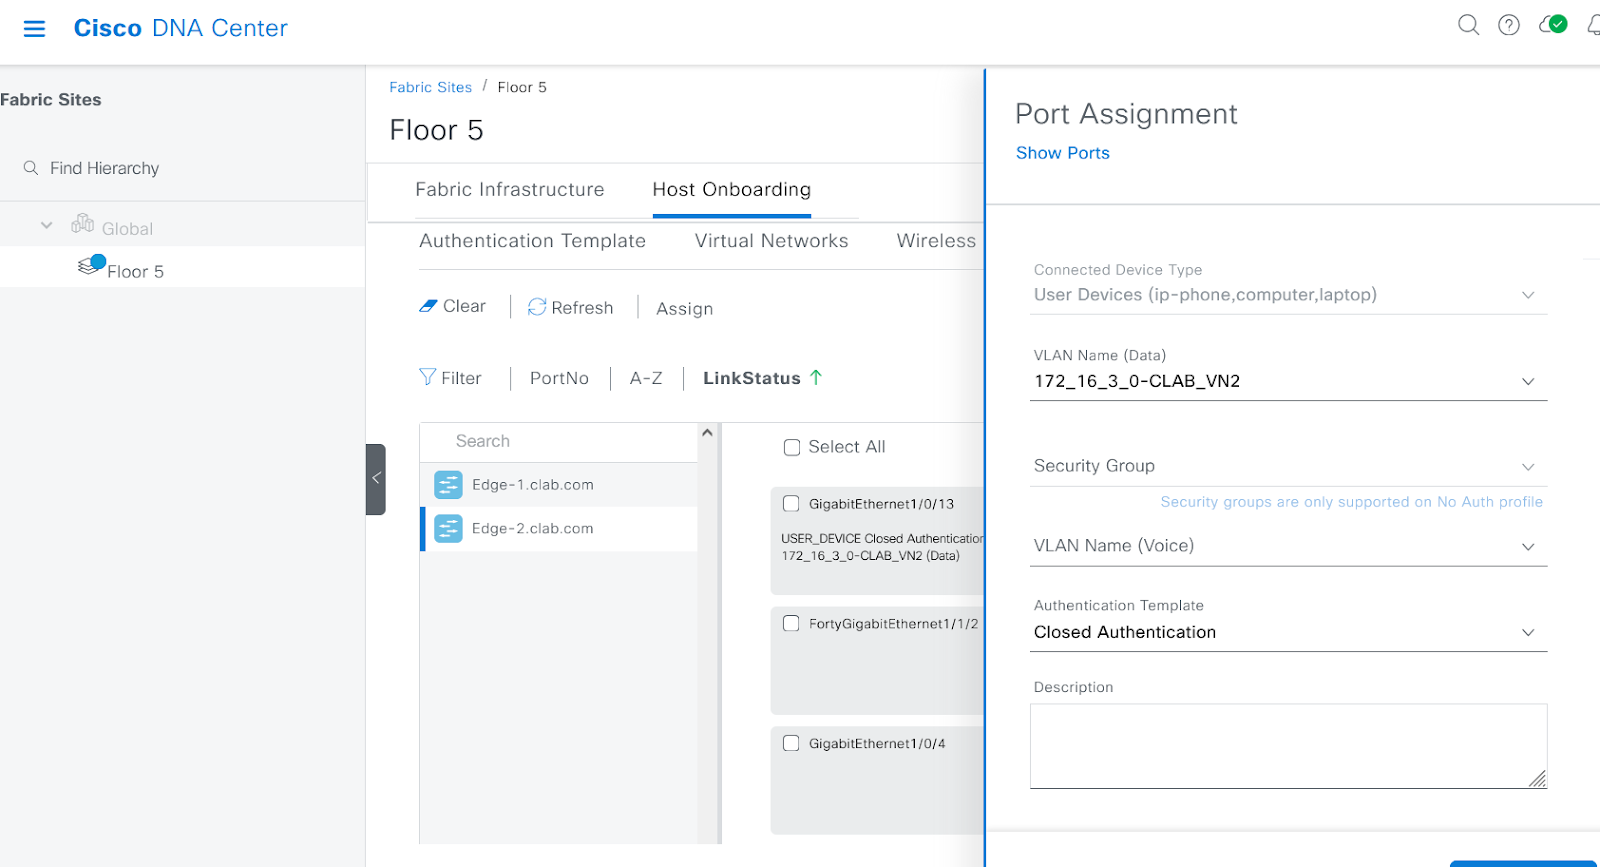Screen dimensions: 1600x867
Task: Open the notifications bell icon
Action: [x=1593, y=25]
